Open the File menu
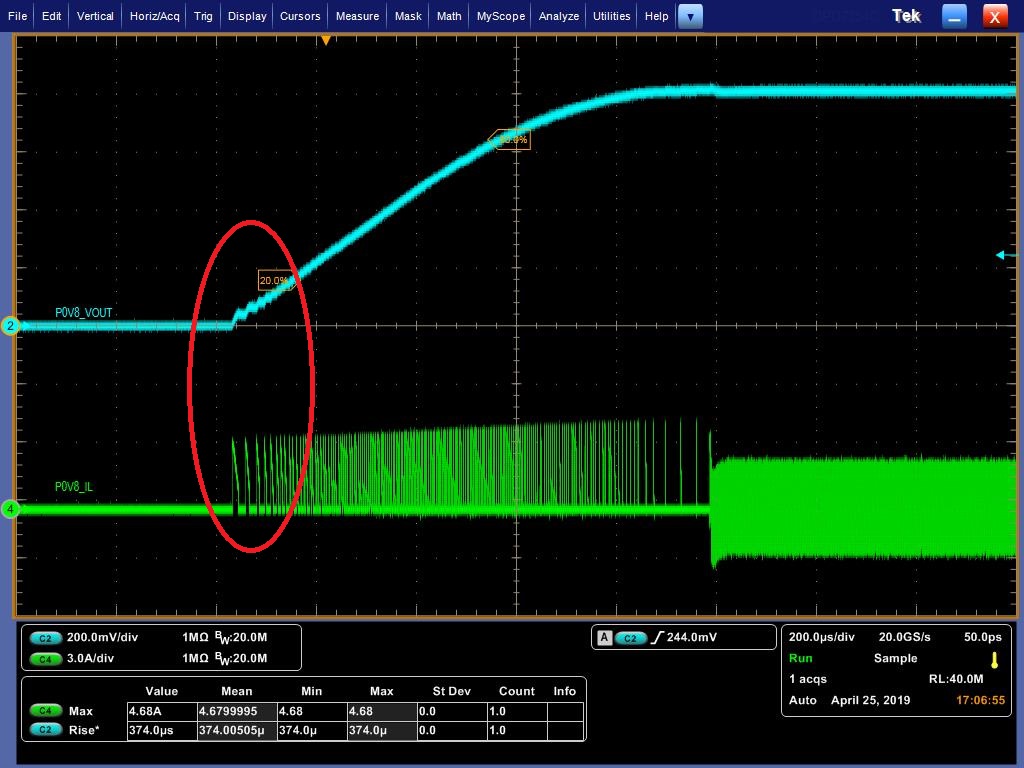 (x=18, y=16)
